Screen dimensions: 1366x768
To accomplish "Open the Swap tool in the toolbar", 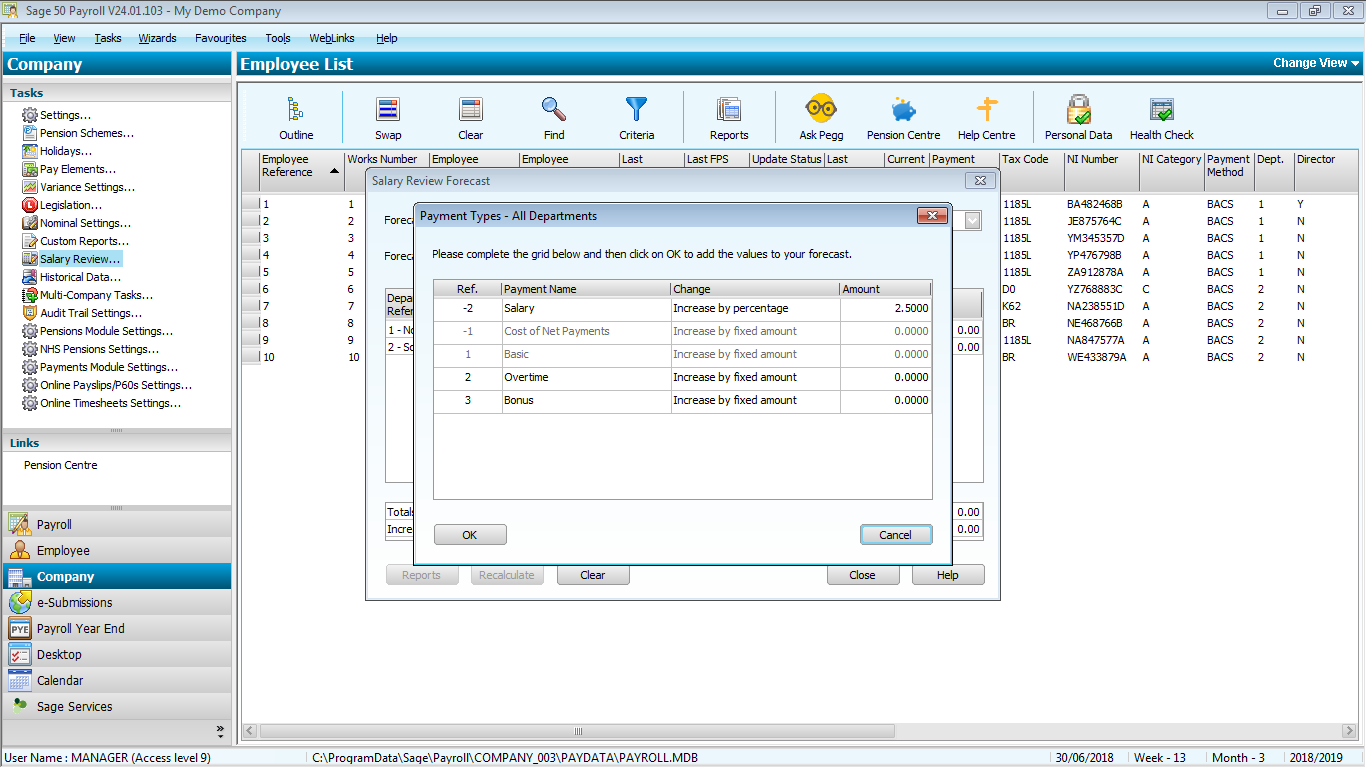I will [387, 115].
